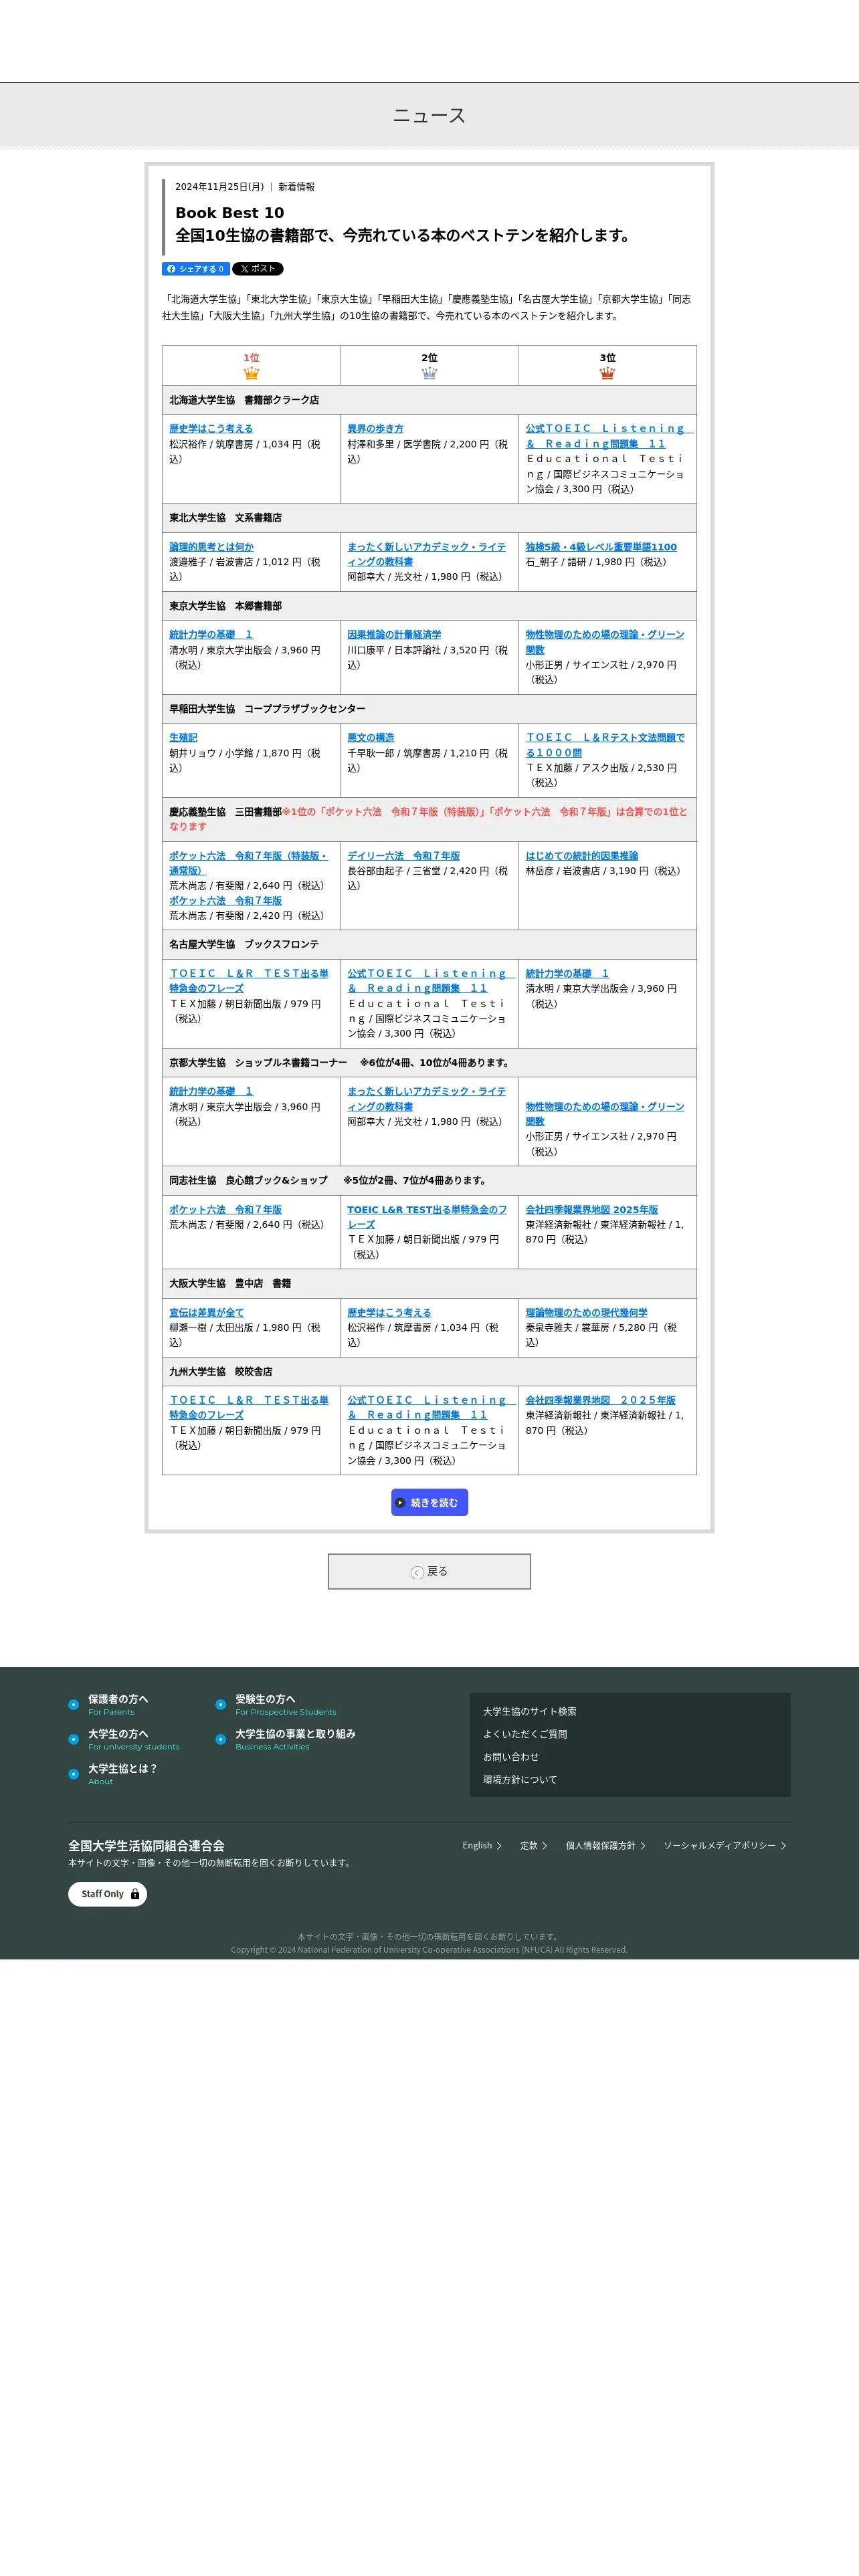The width and height of the screenshot is (859, 2576).
Task: Open 大学生の方へ footer link
Action: pos(118,1734)
